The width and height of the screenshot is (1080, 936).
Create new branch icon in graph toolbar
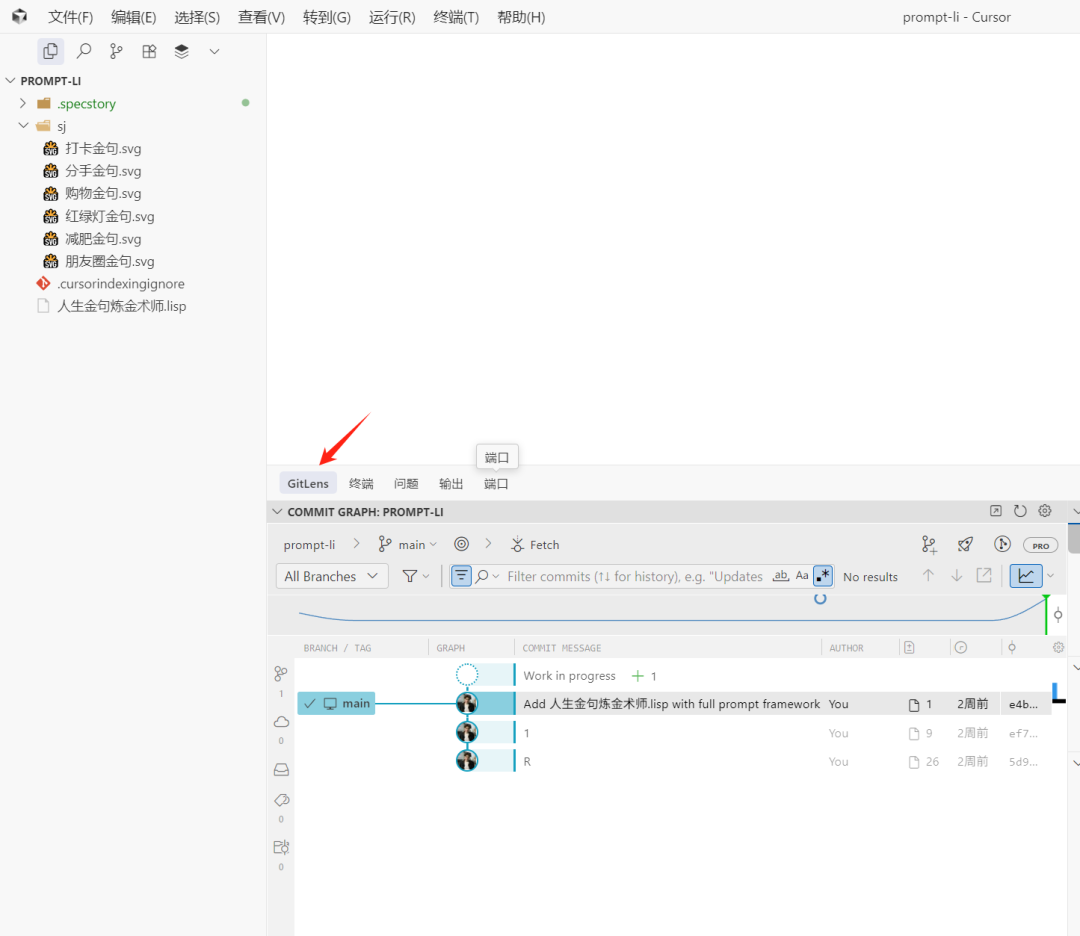tap(929, 545)
